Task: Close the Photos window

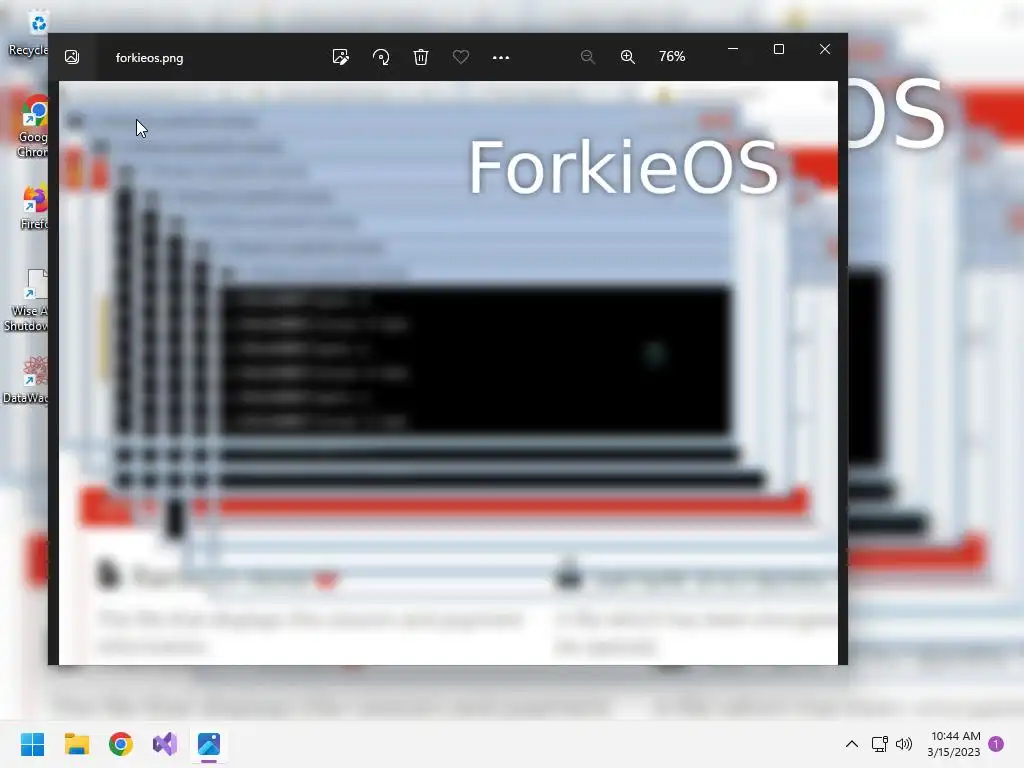Action: pos(825,49)
